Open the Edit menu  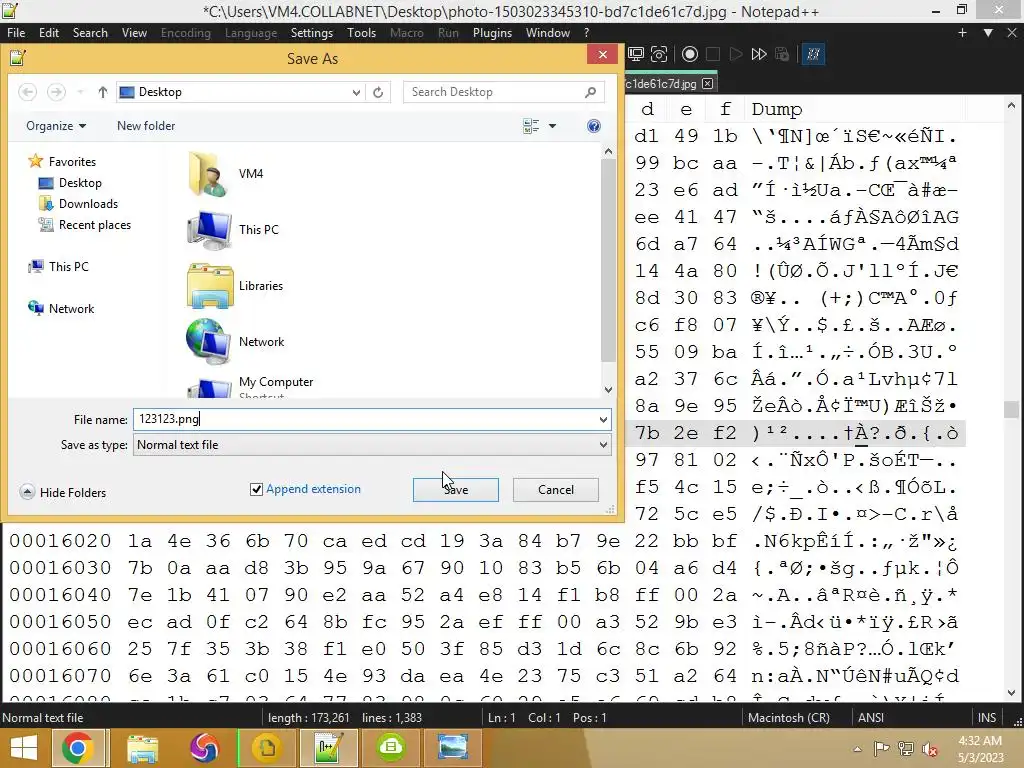(48, 33)
